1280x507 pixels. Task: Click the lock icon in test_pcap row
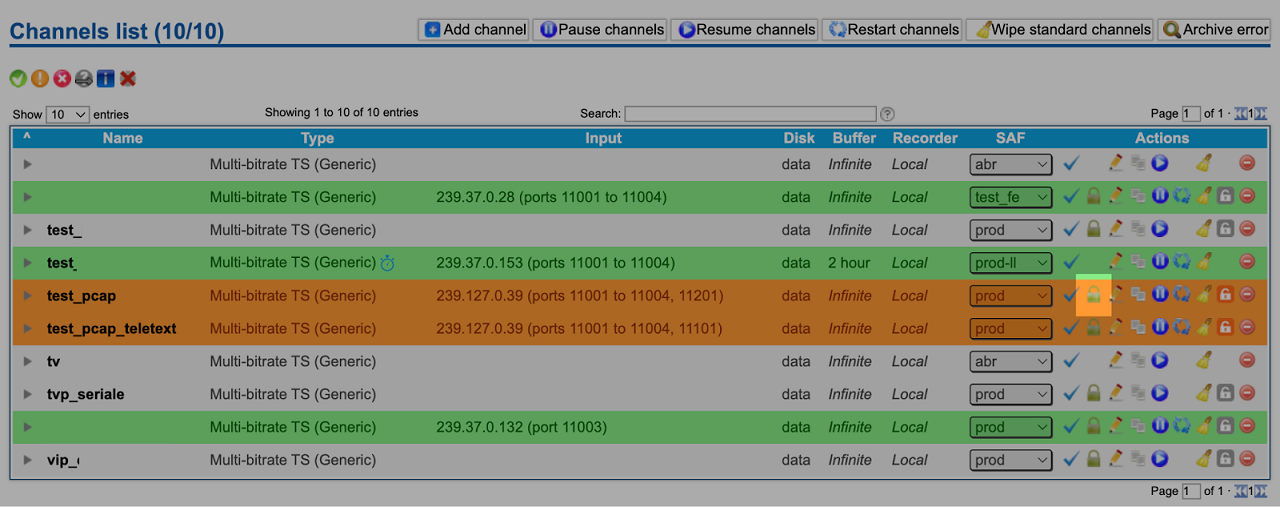click(1094, 295)
